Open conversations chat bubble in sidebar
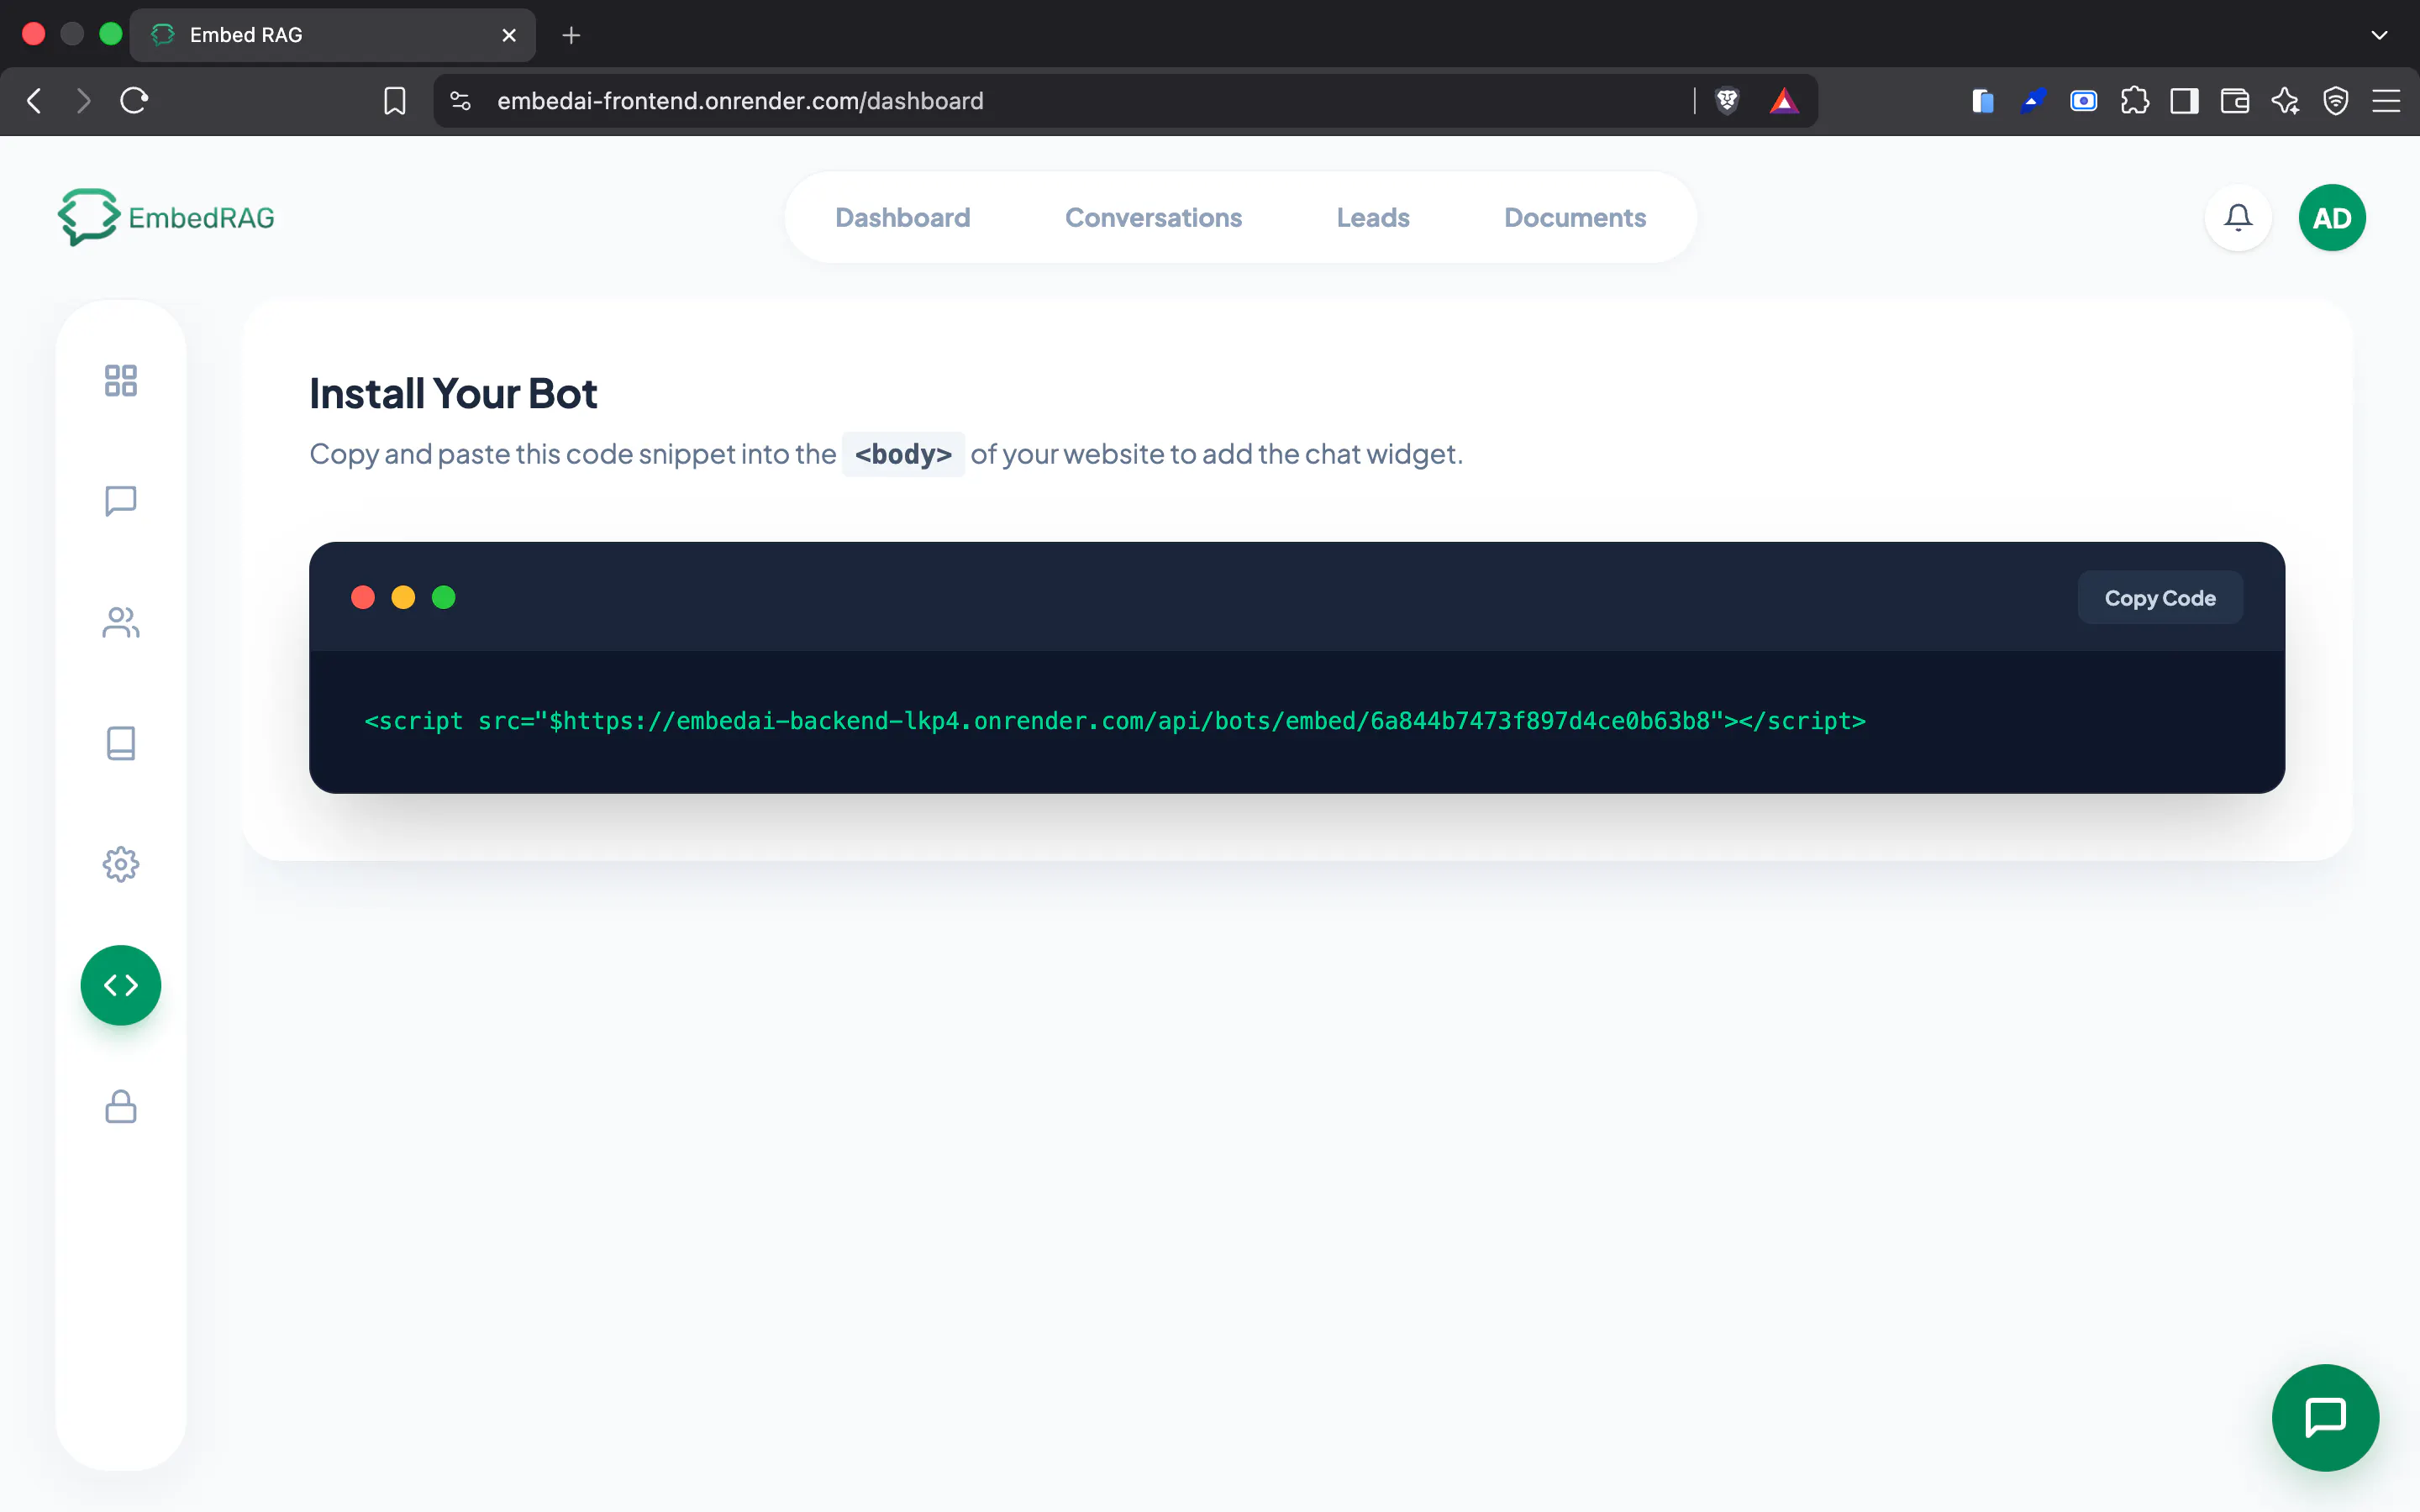Viewport: 2420px width, 1512px height. pyautogui.click(x=121, y=501)
